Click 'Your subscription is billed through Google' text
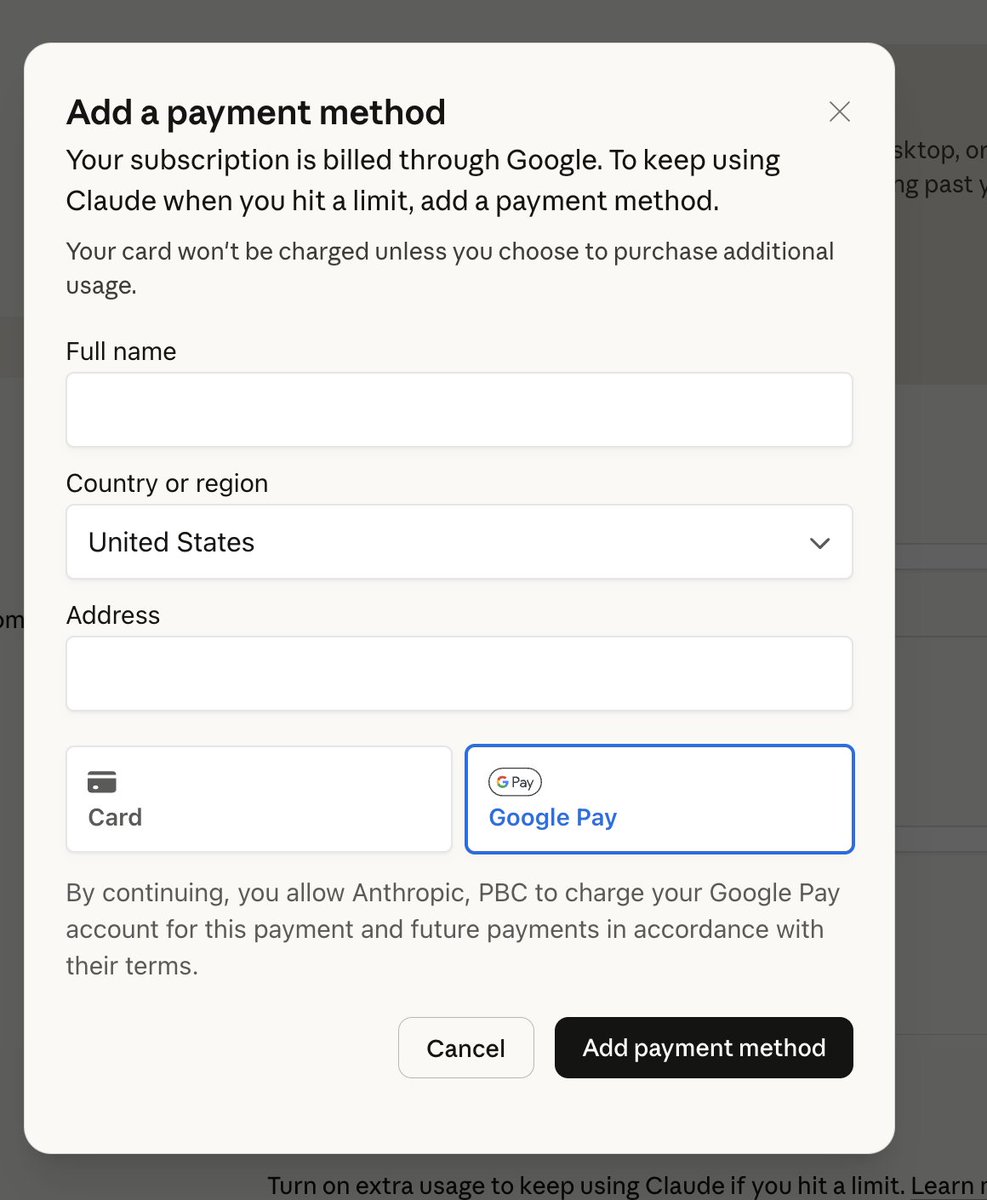This screenshot has height=1200, width=987. (x=423, y=181)
